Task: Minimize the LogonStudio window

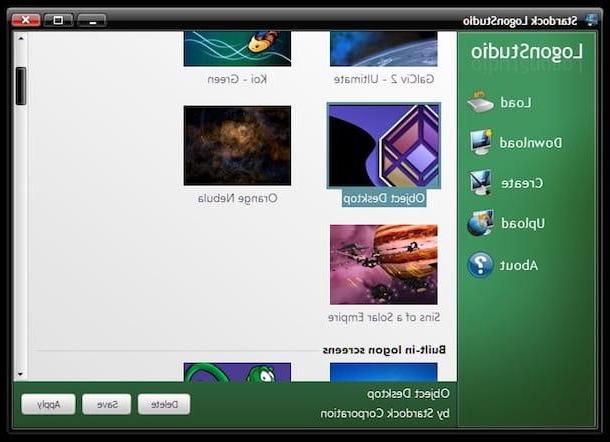Action: [92, 20]
